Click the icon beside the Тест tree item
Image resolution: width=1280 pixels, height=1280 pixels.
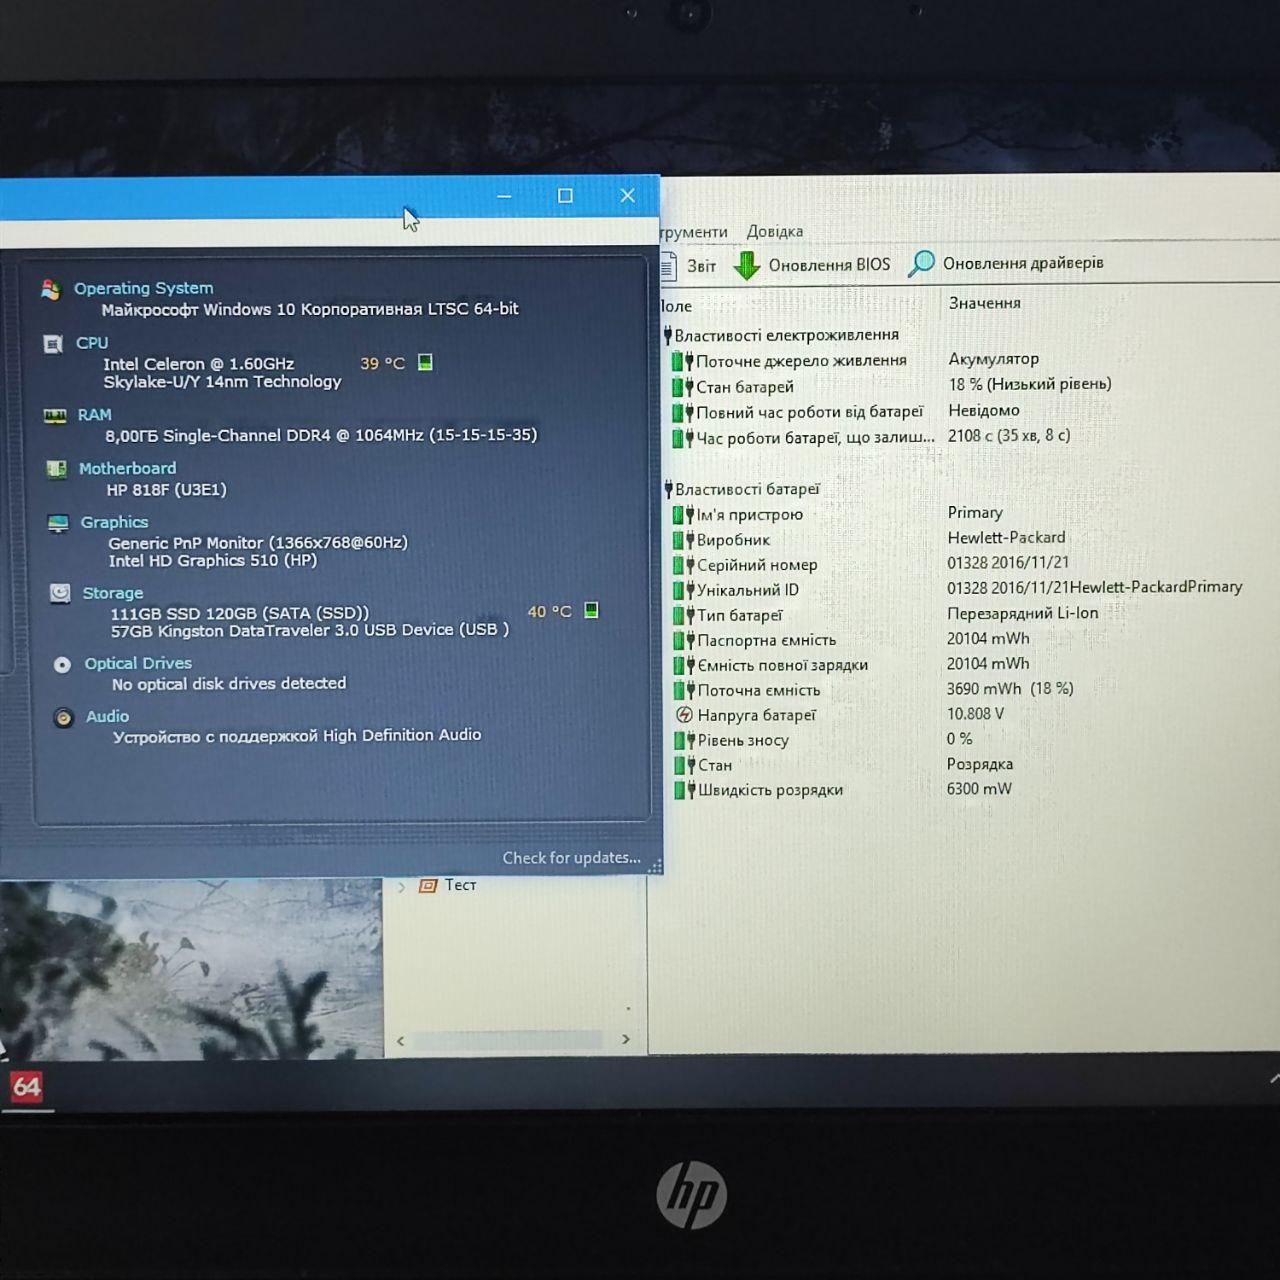point(428,885)
